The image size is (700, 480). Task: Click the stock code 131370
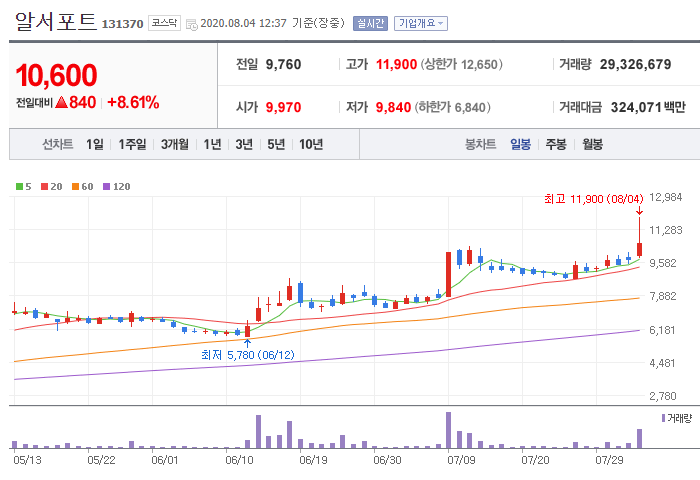[122, 24]
